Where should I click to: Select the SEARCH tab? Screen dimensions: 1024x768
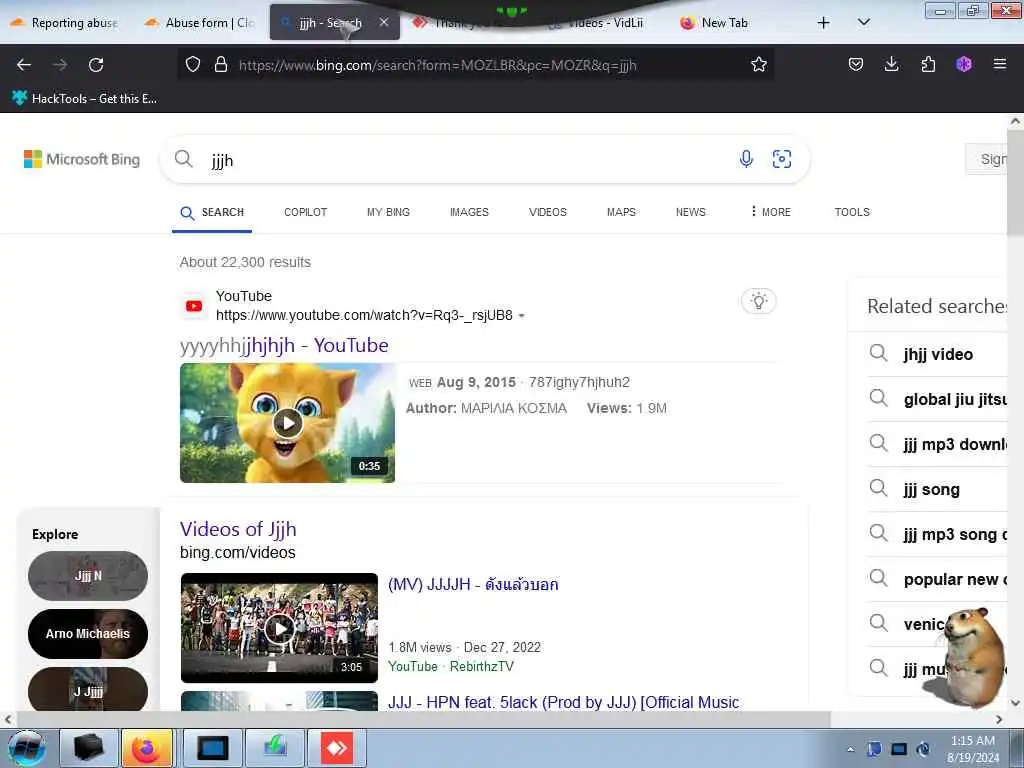212,212
